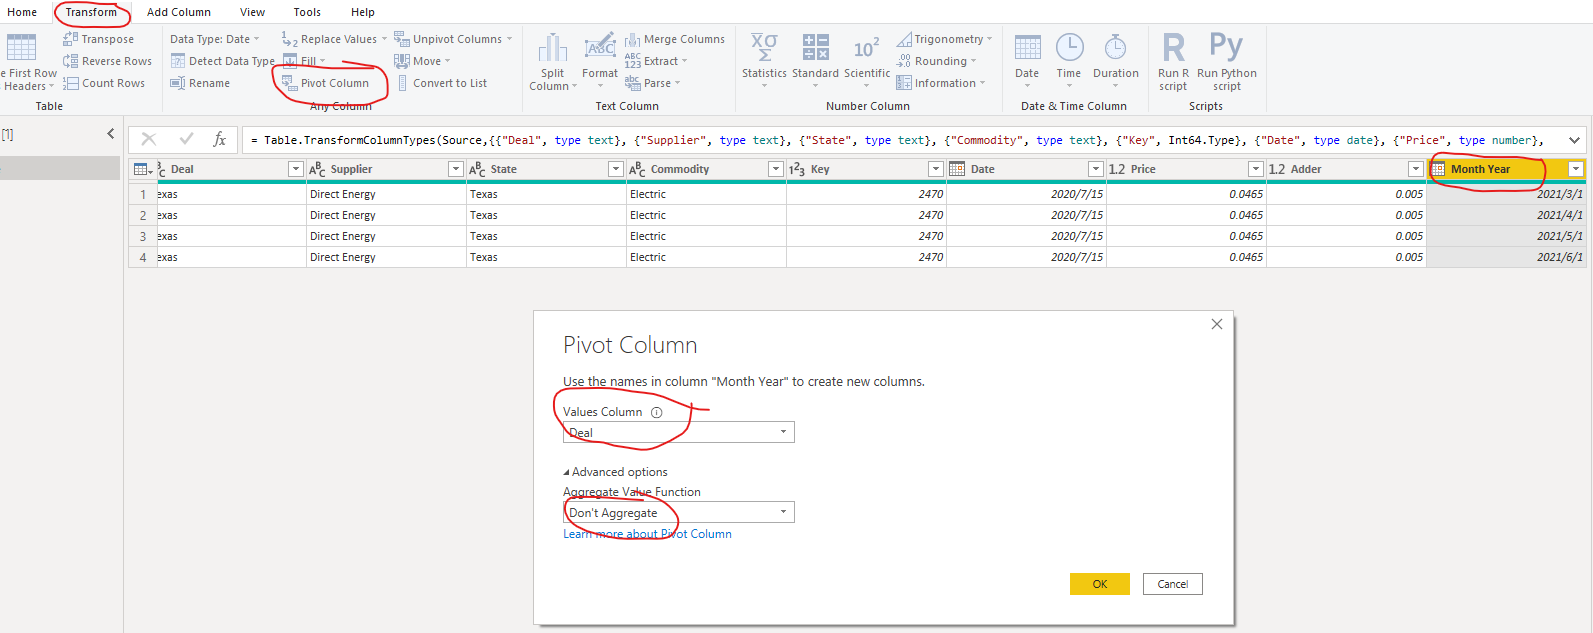Select row number 4
The width and height of the screenshot is (1593, 633).
point(143,257)
